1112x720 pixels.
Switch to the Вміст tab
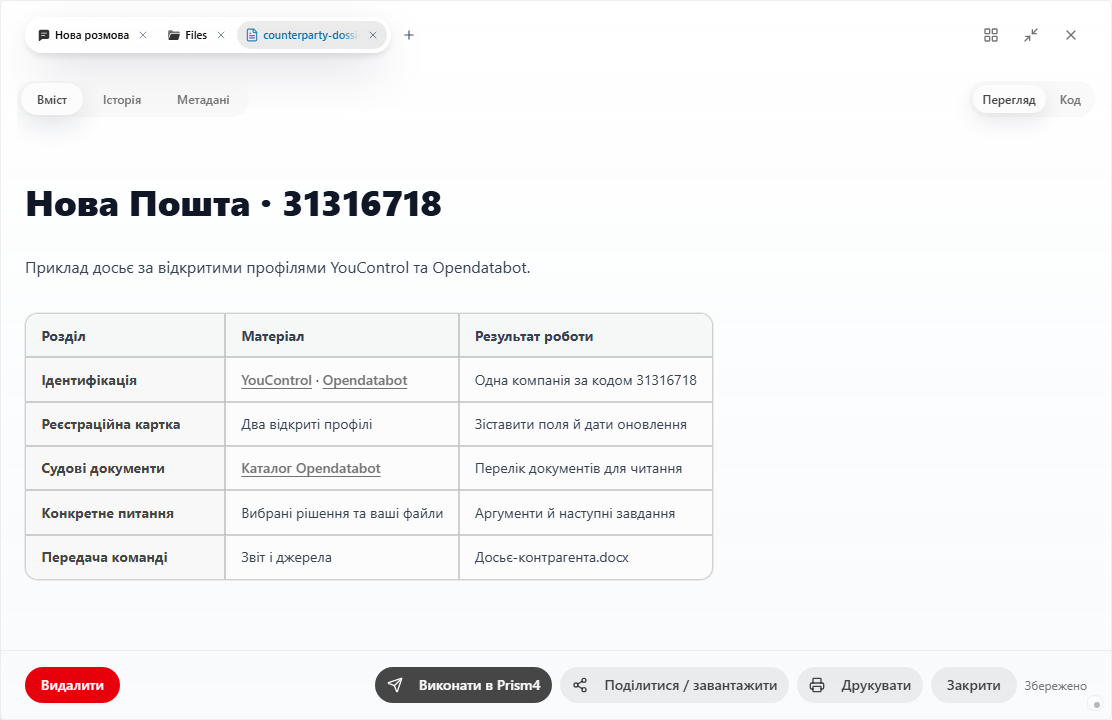(52, 100)
